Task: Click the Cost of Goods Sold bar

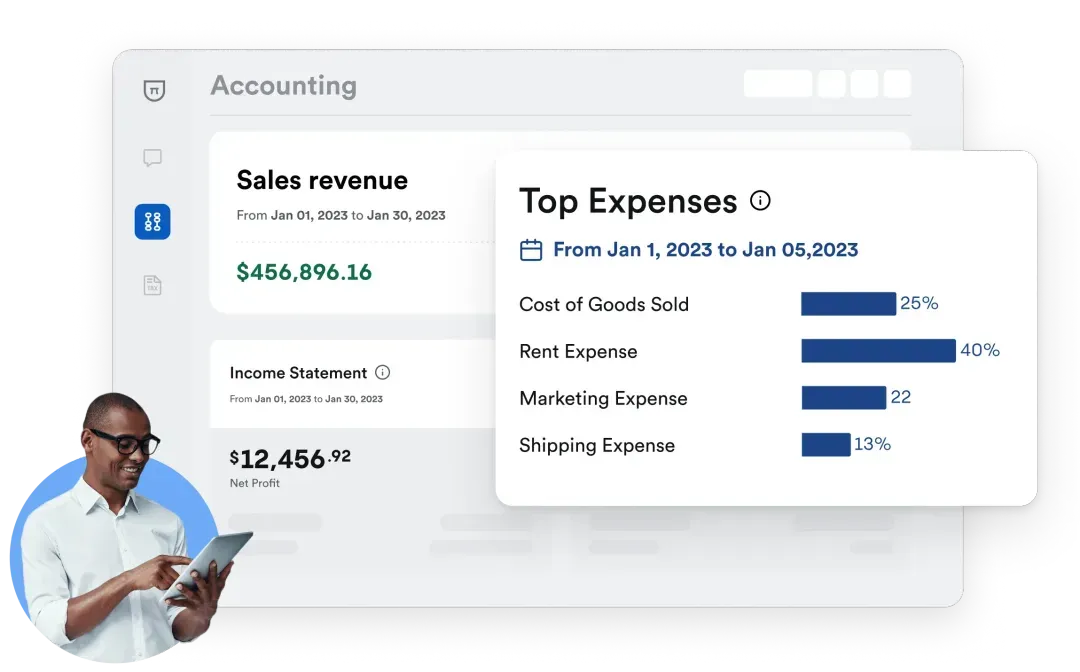Action: 848,304
